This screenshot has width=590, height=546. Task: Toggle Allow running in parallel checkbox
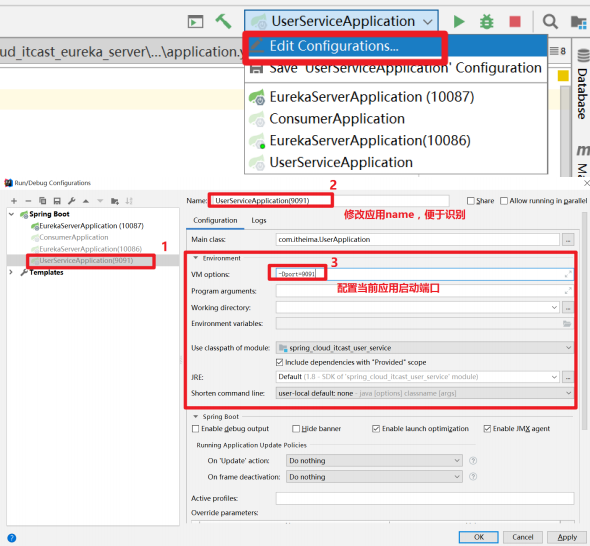coord(504,201)
